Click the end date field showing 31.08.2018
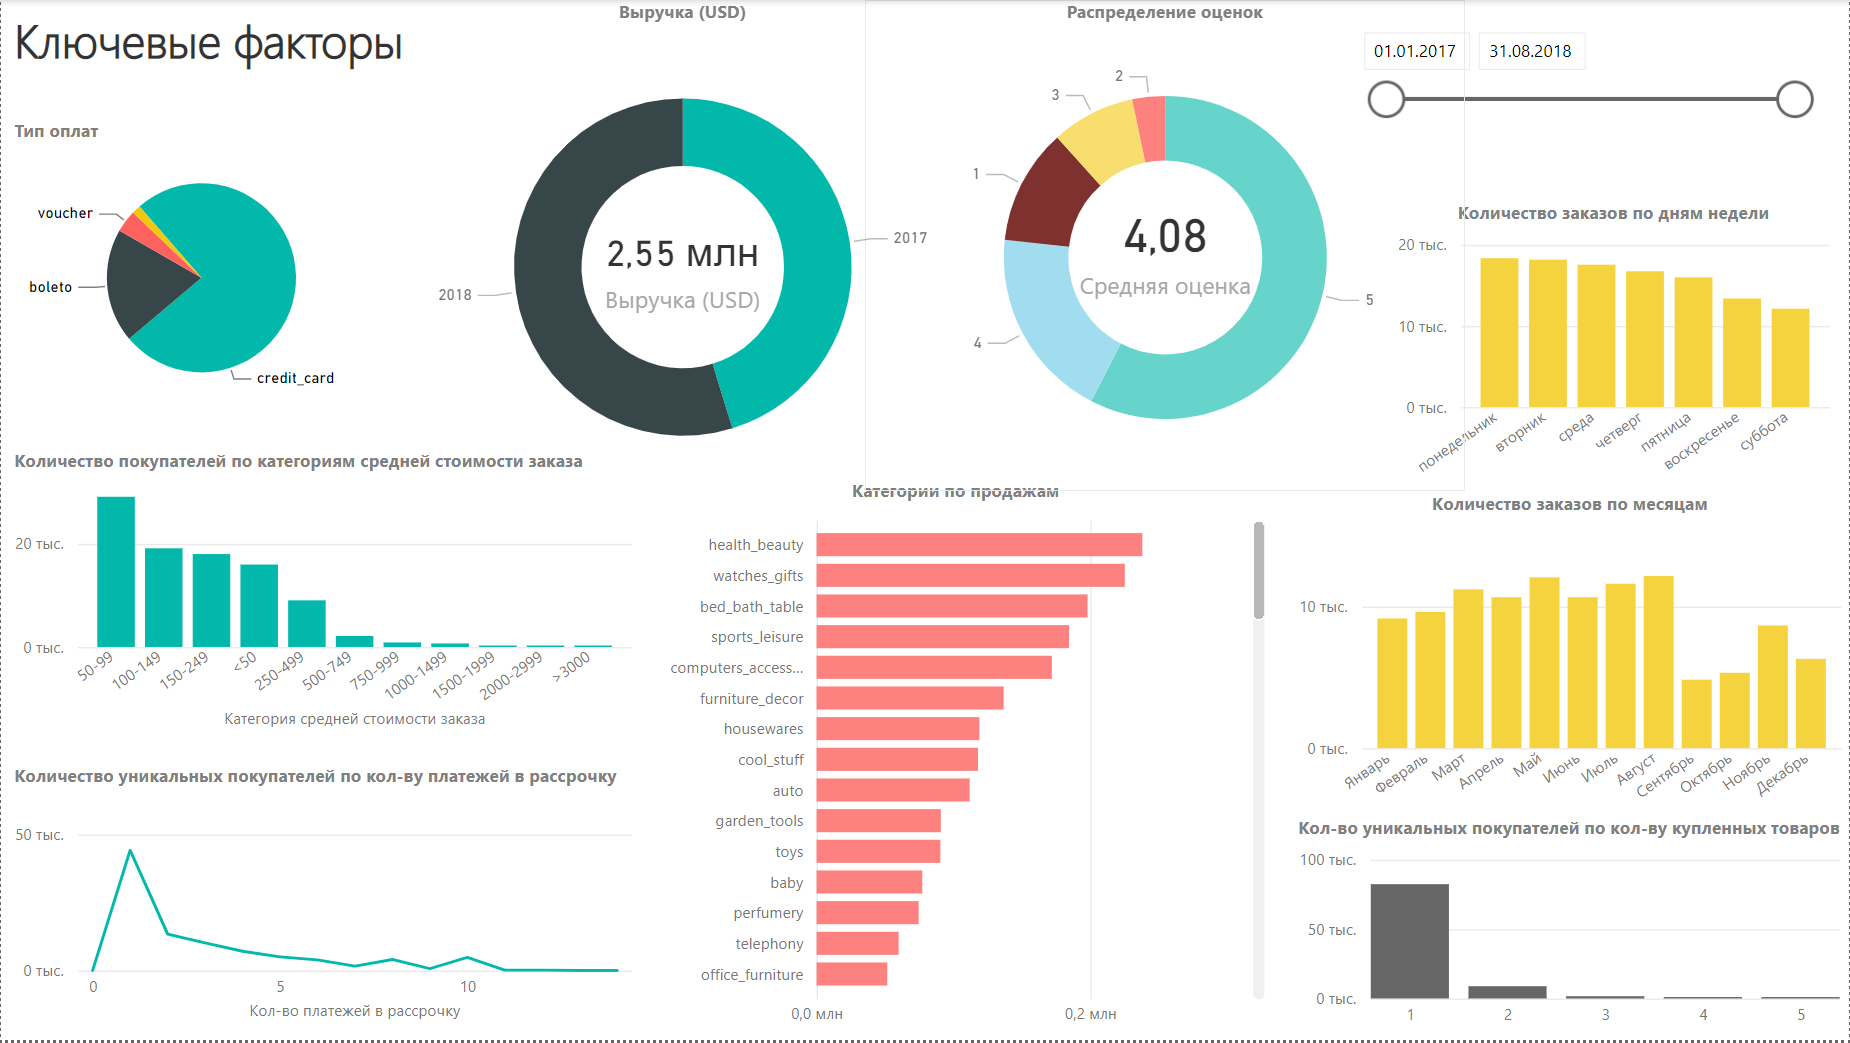 (1531, 51)
